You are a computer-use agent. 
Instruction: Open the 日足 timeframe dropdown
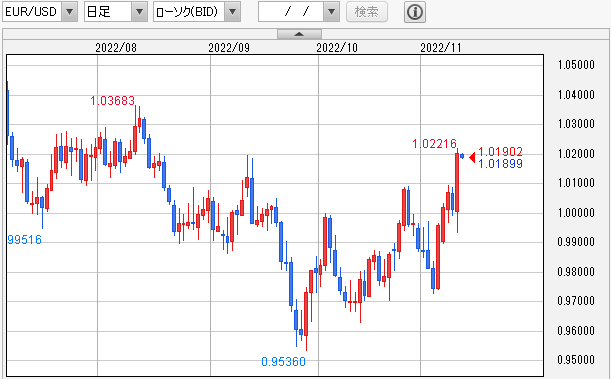coord(116,12)
